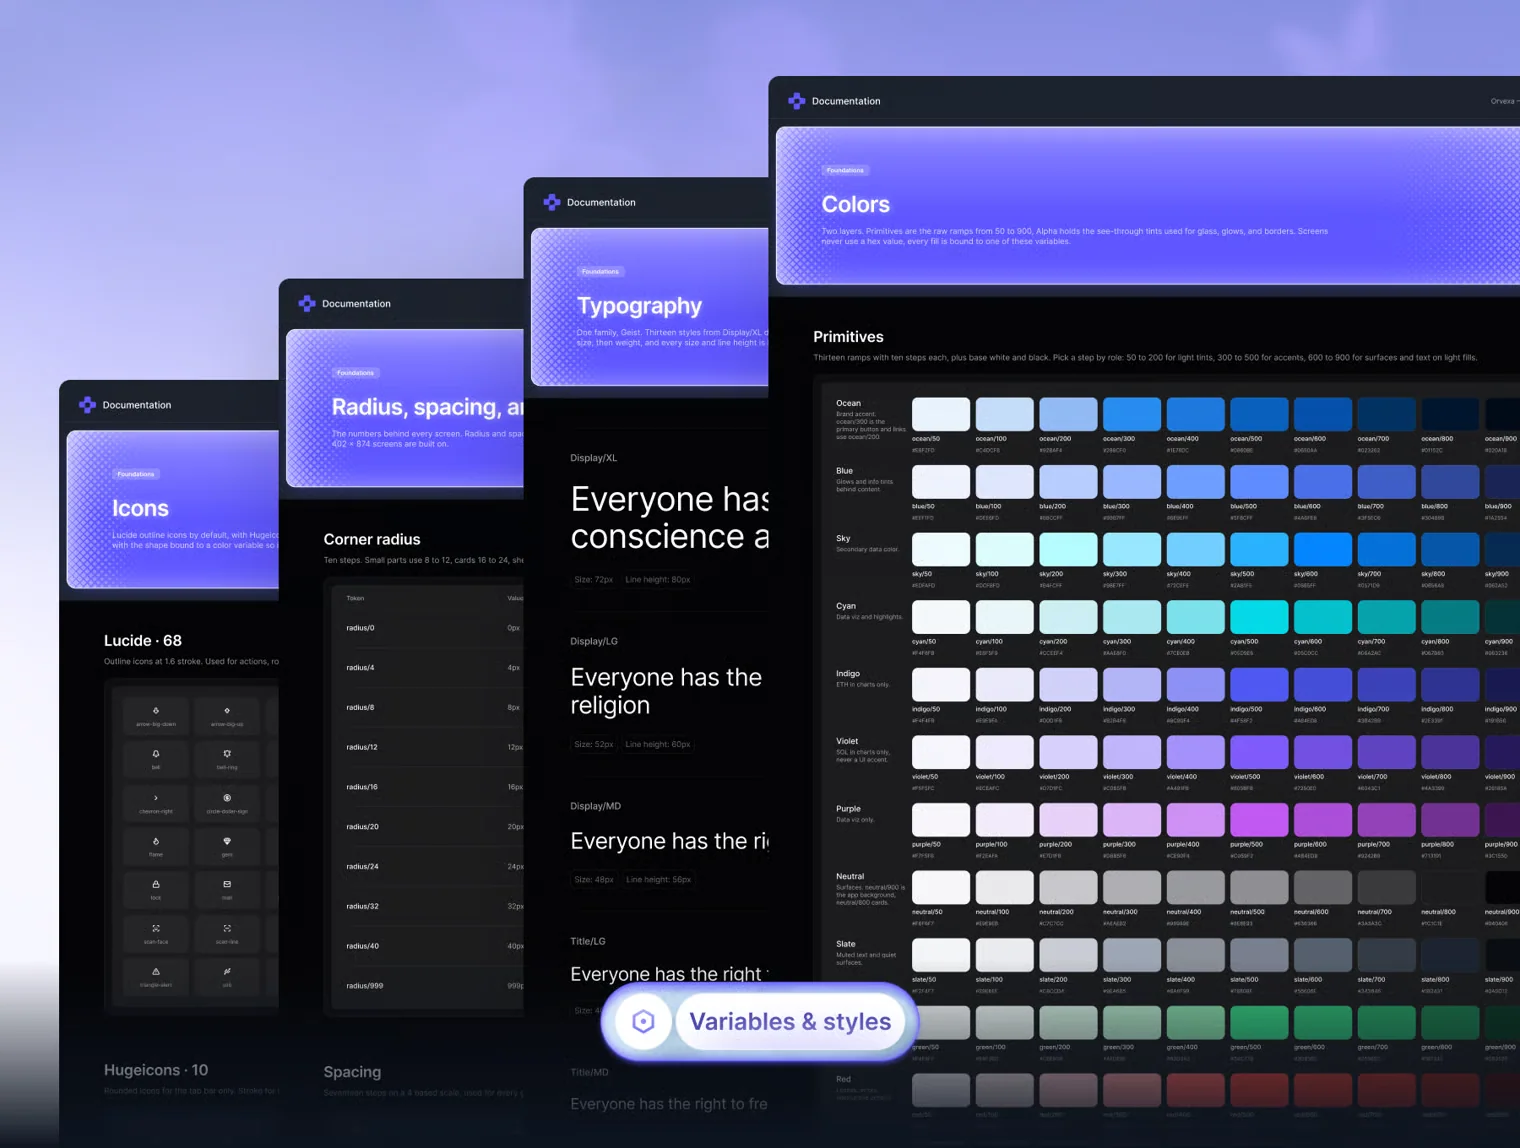Select the scan-face icon tile

point(156,933)
